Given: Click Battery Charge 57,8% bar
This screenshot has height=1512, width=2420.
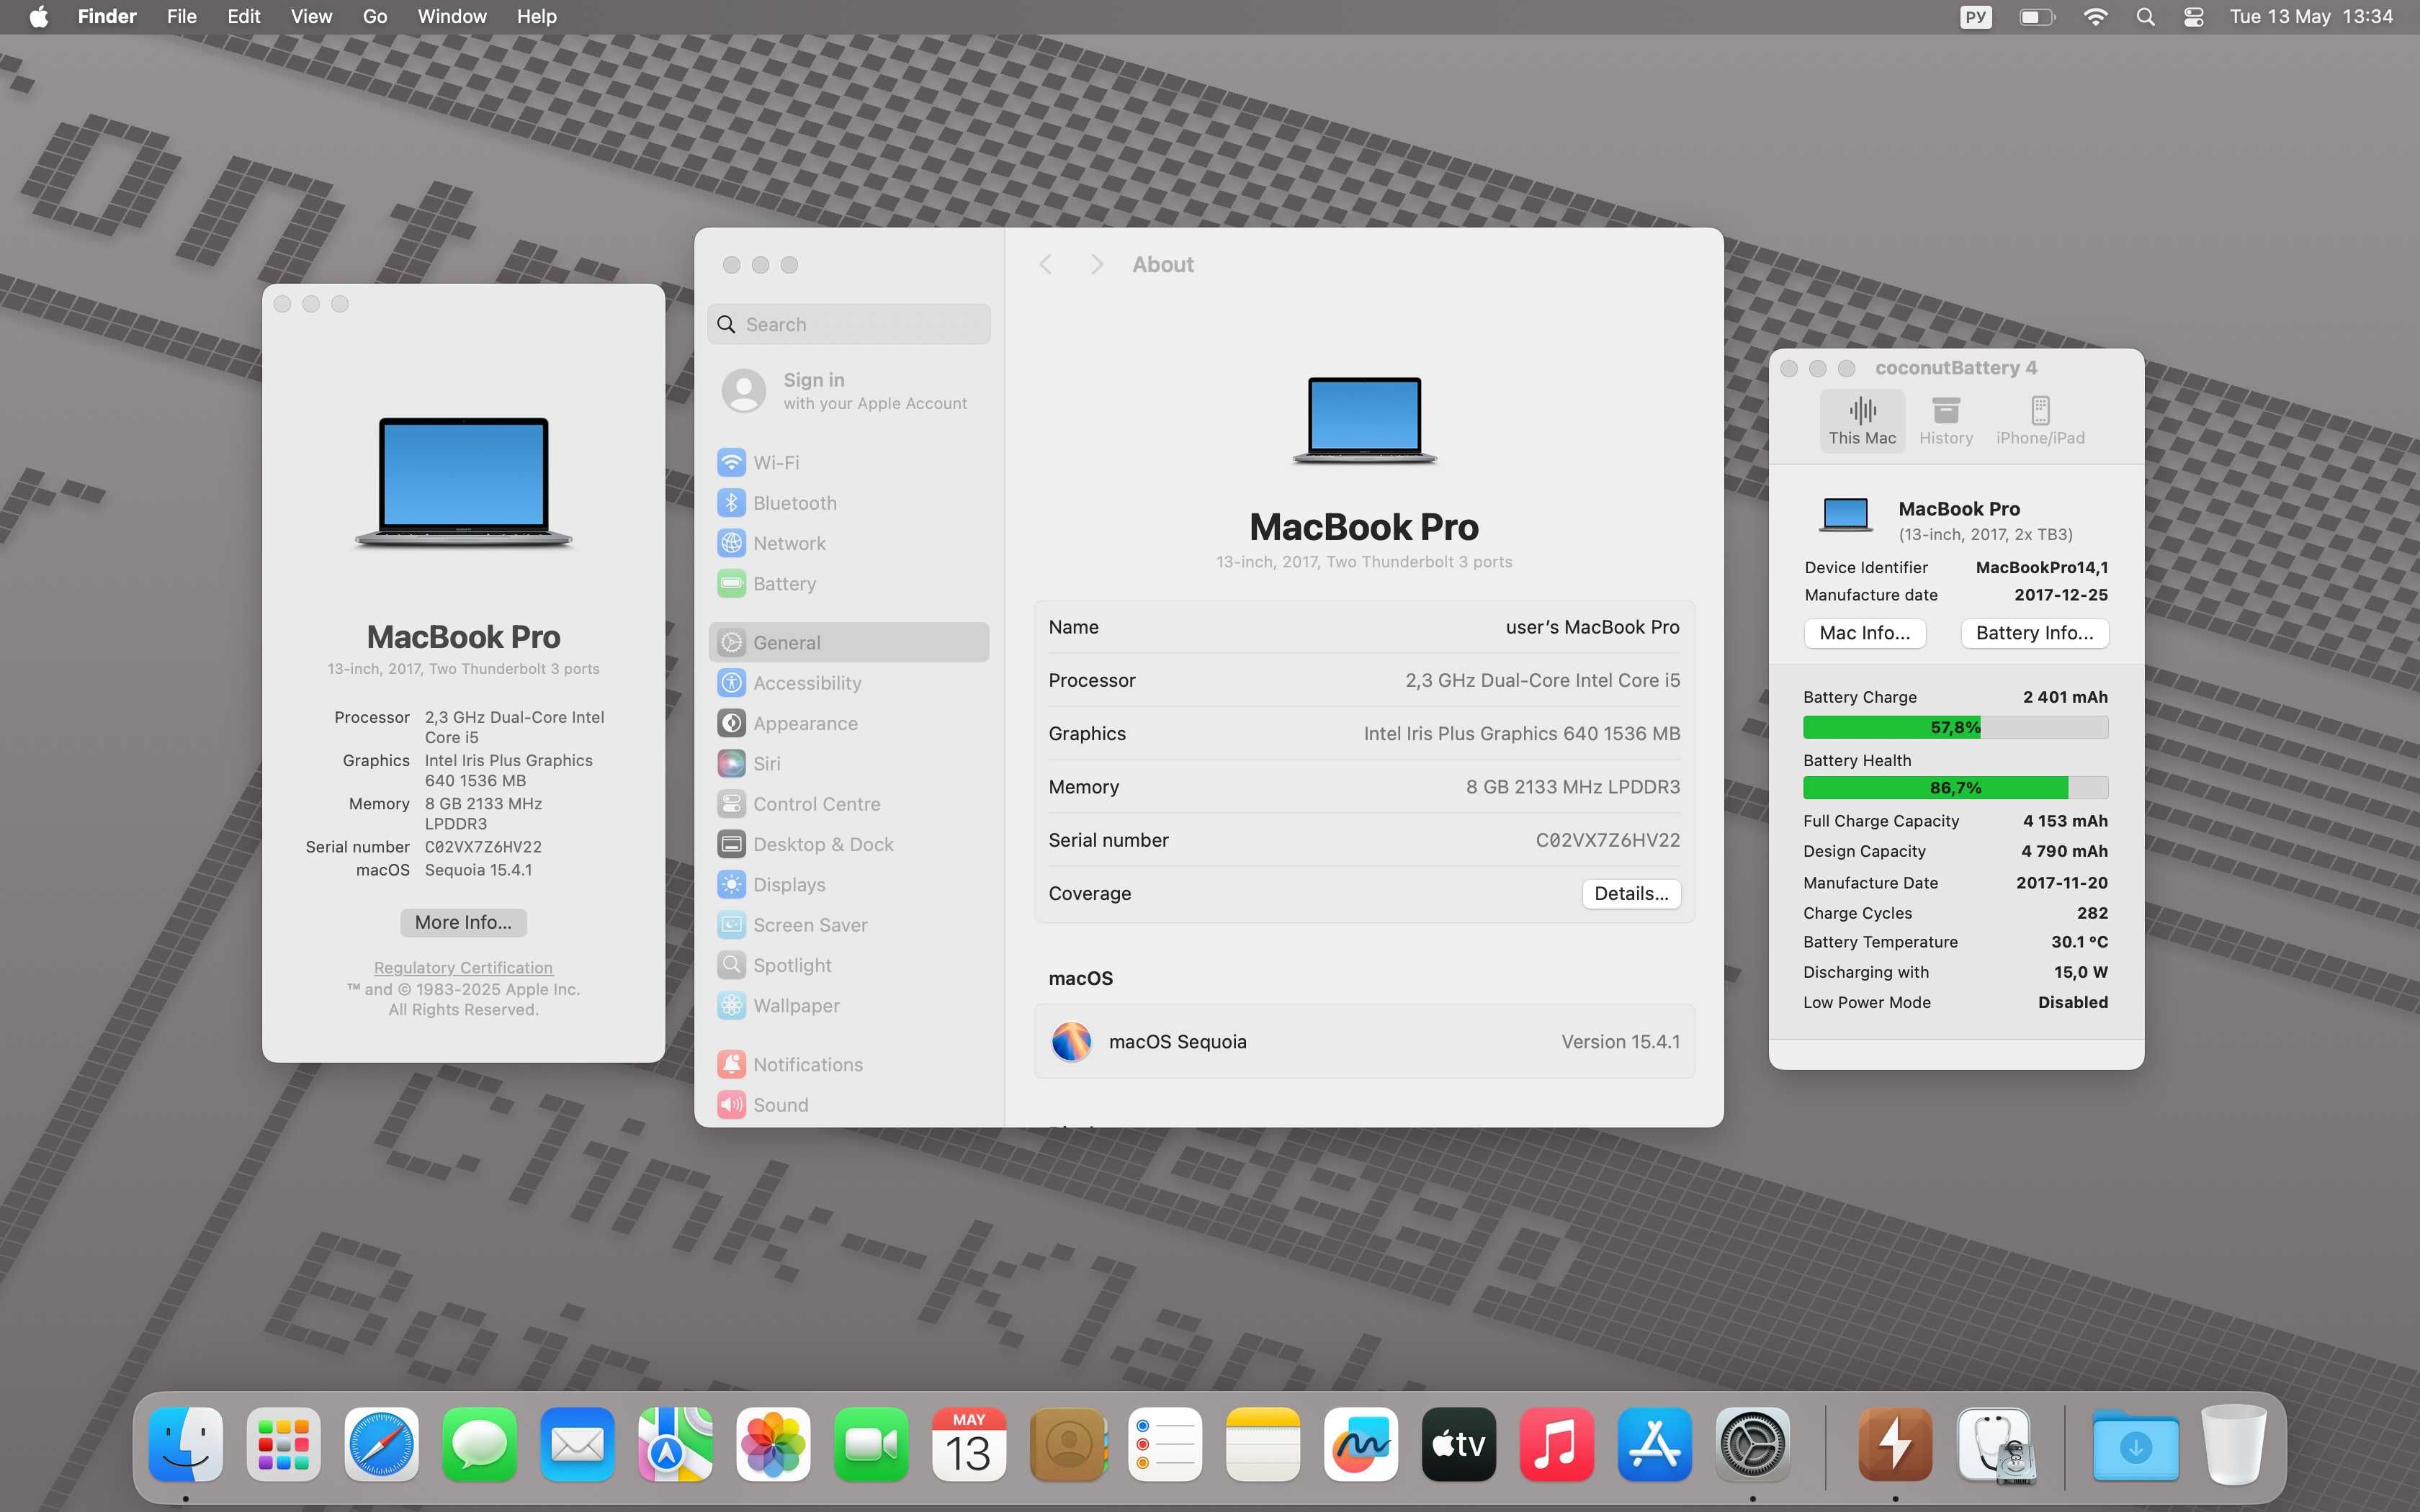Looking at the screenshot, I should click(1955, 727).
